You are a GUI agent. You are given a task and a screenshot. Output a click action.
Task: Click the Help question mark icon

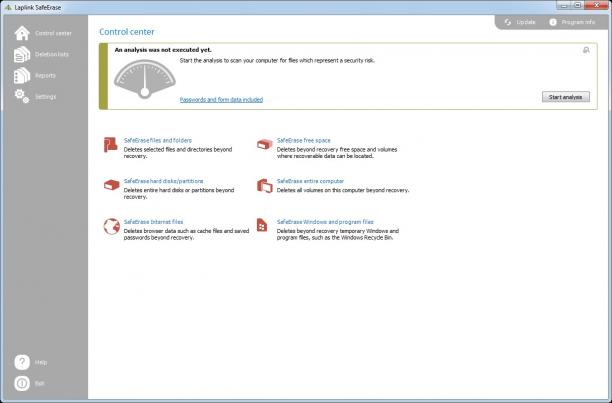pos(22,362)
